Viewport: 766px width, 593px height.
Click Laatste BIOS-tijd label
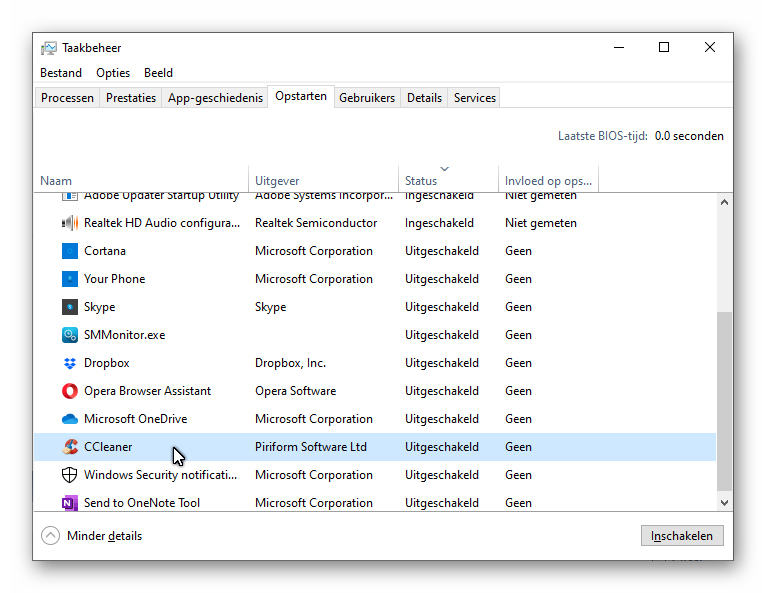tap(603, 136)
